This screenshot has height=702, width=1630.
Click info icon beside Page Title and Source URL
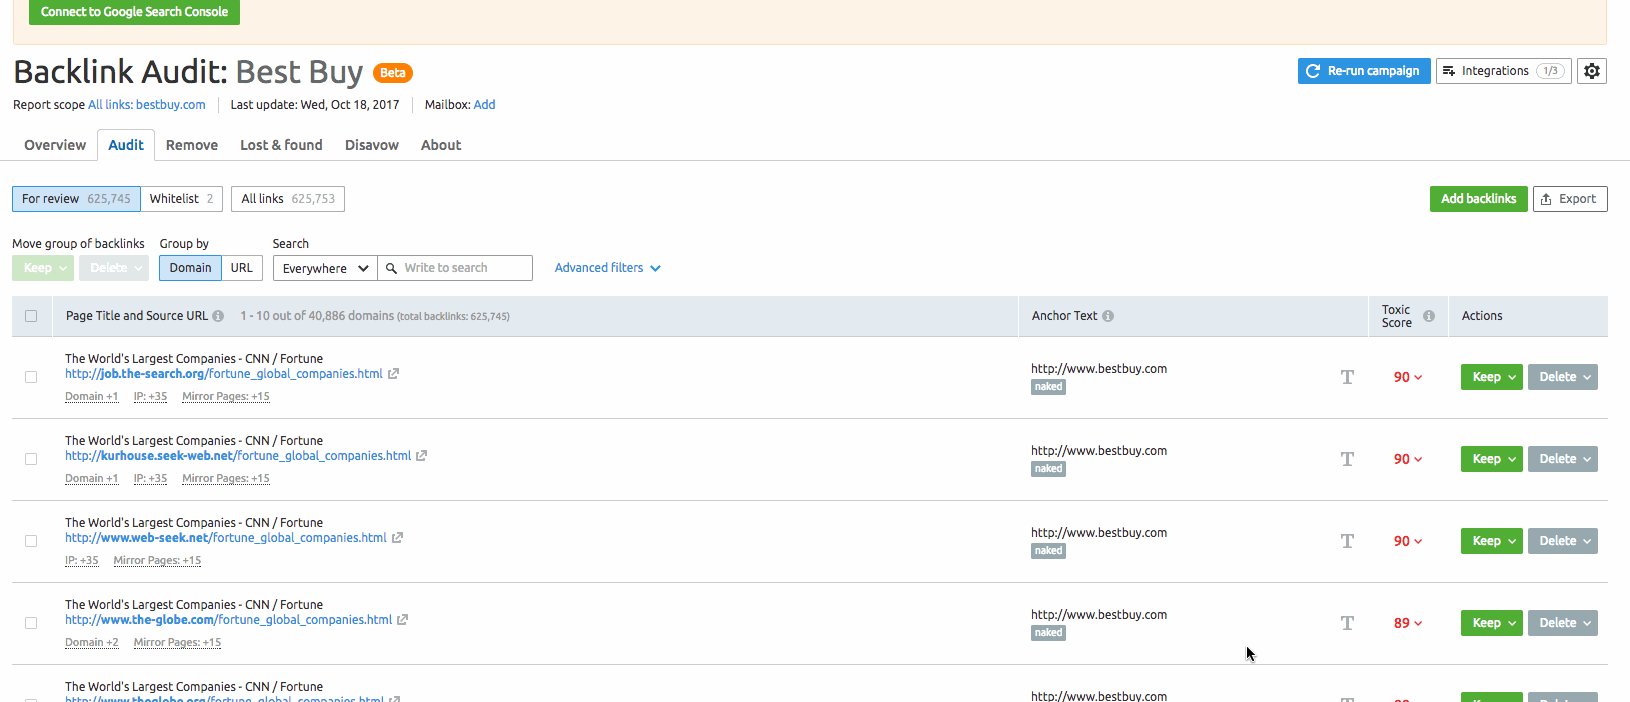[218, 316]
